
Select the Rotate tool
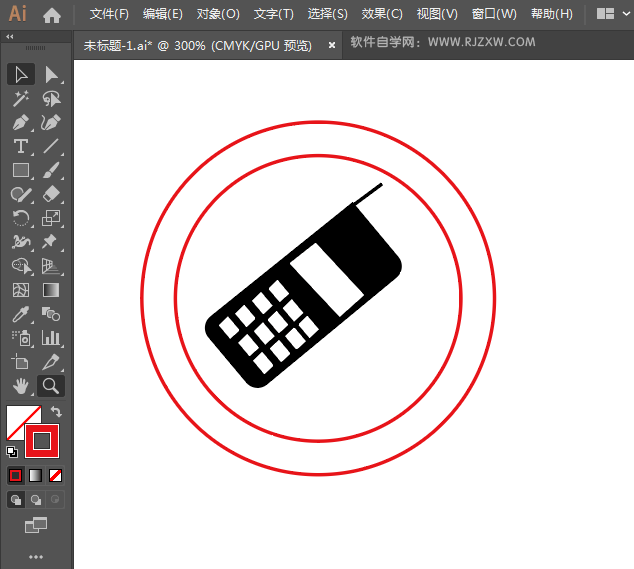tap(21, 218)
